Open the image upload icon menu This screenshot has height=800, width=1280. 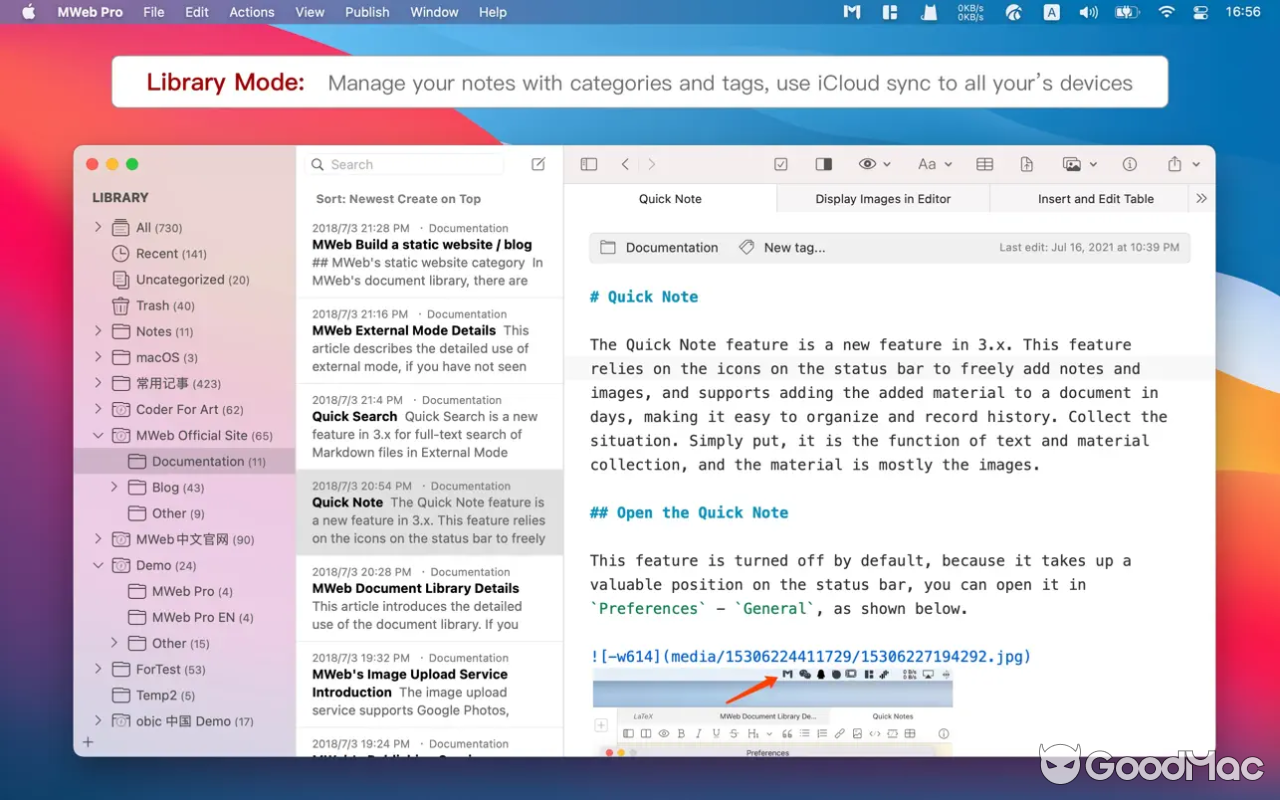pyautogui.click(x=1074, y=163)
